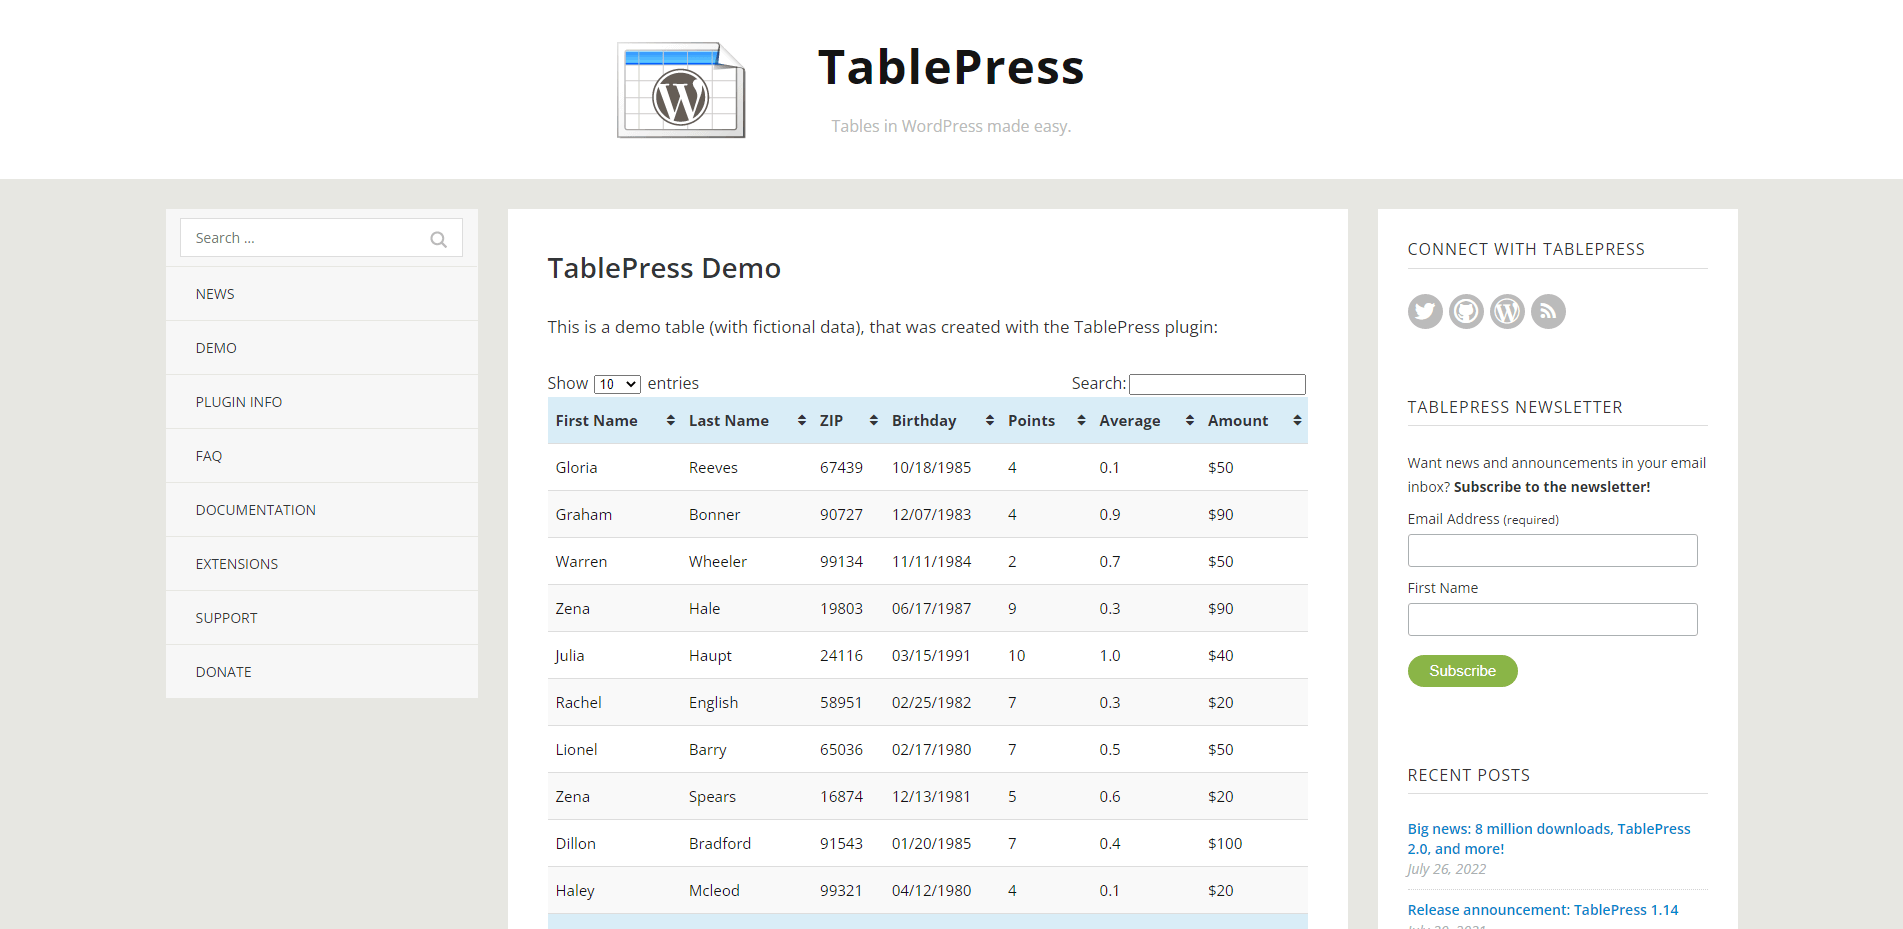
Task: Open 'Release announcement: TablePress 1.14' post
Action: [x=1543, y=910]
